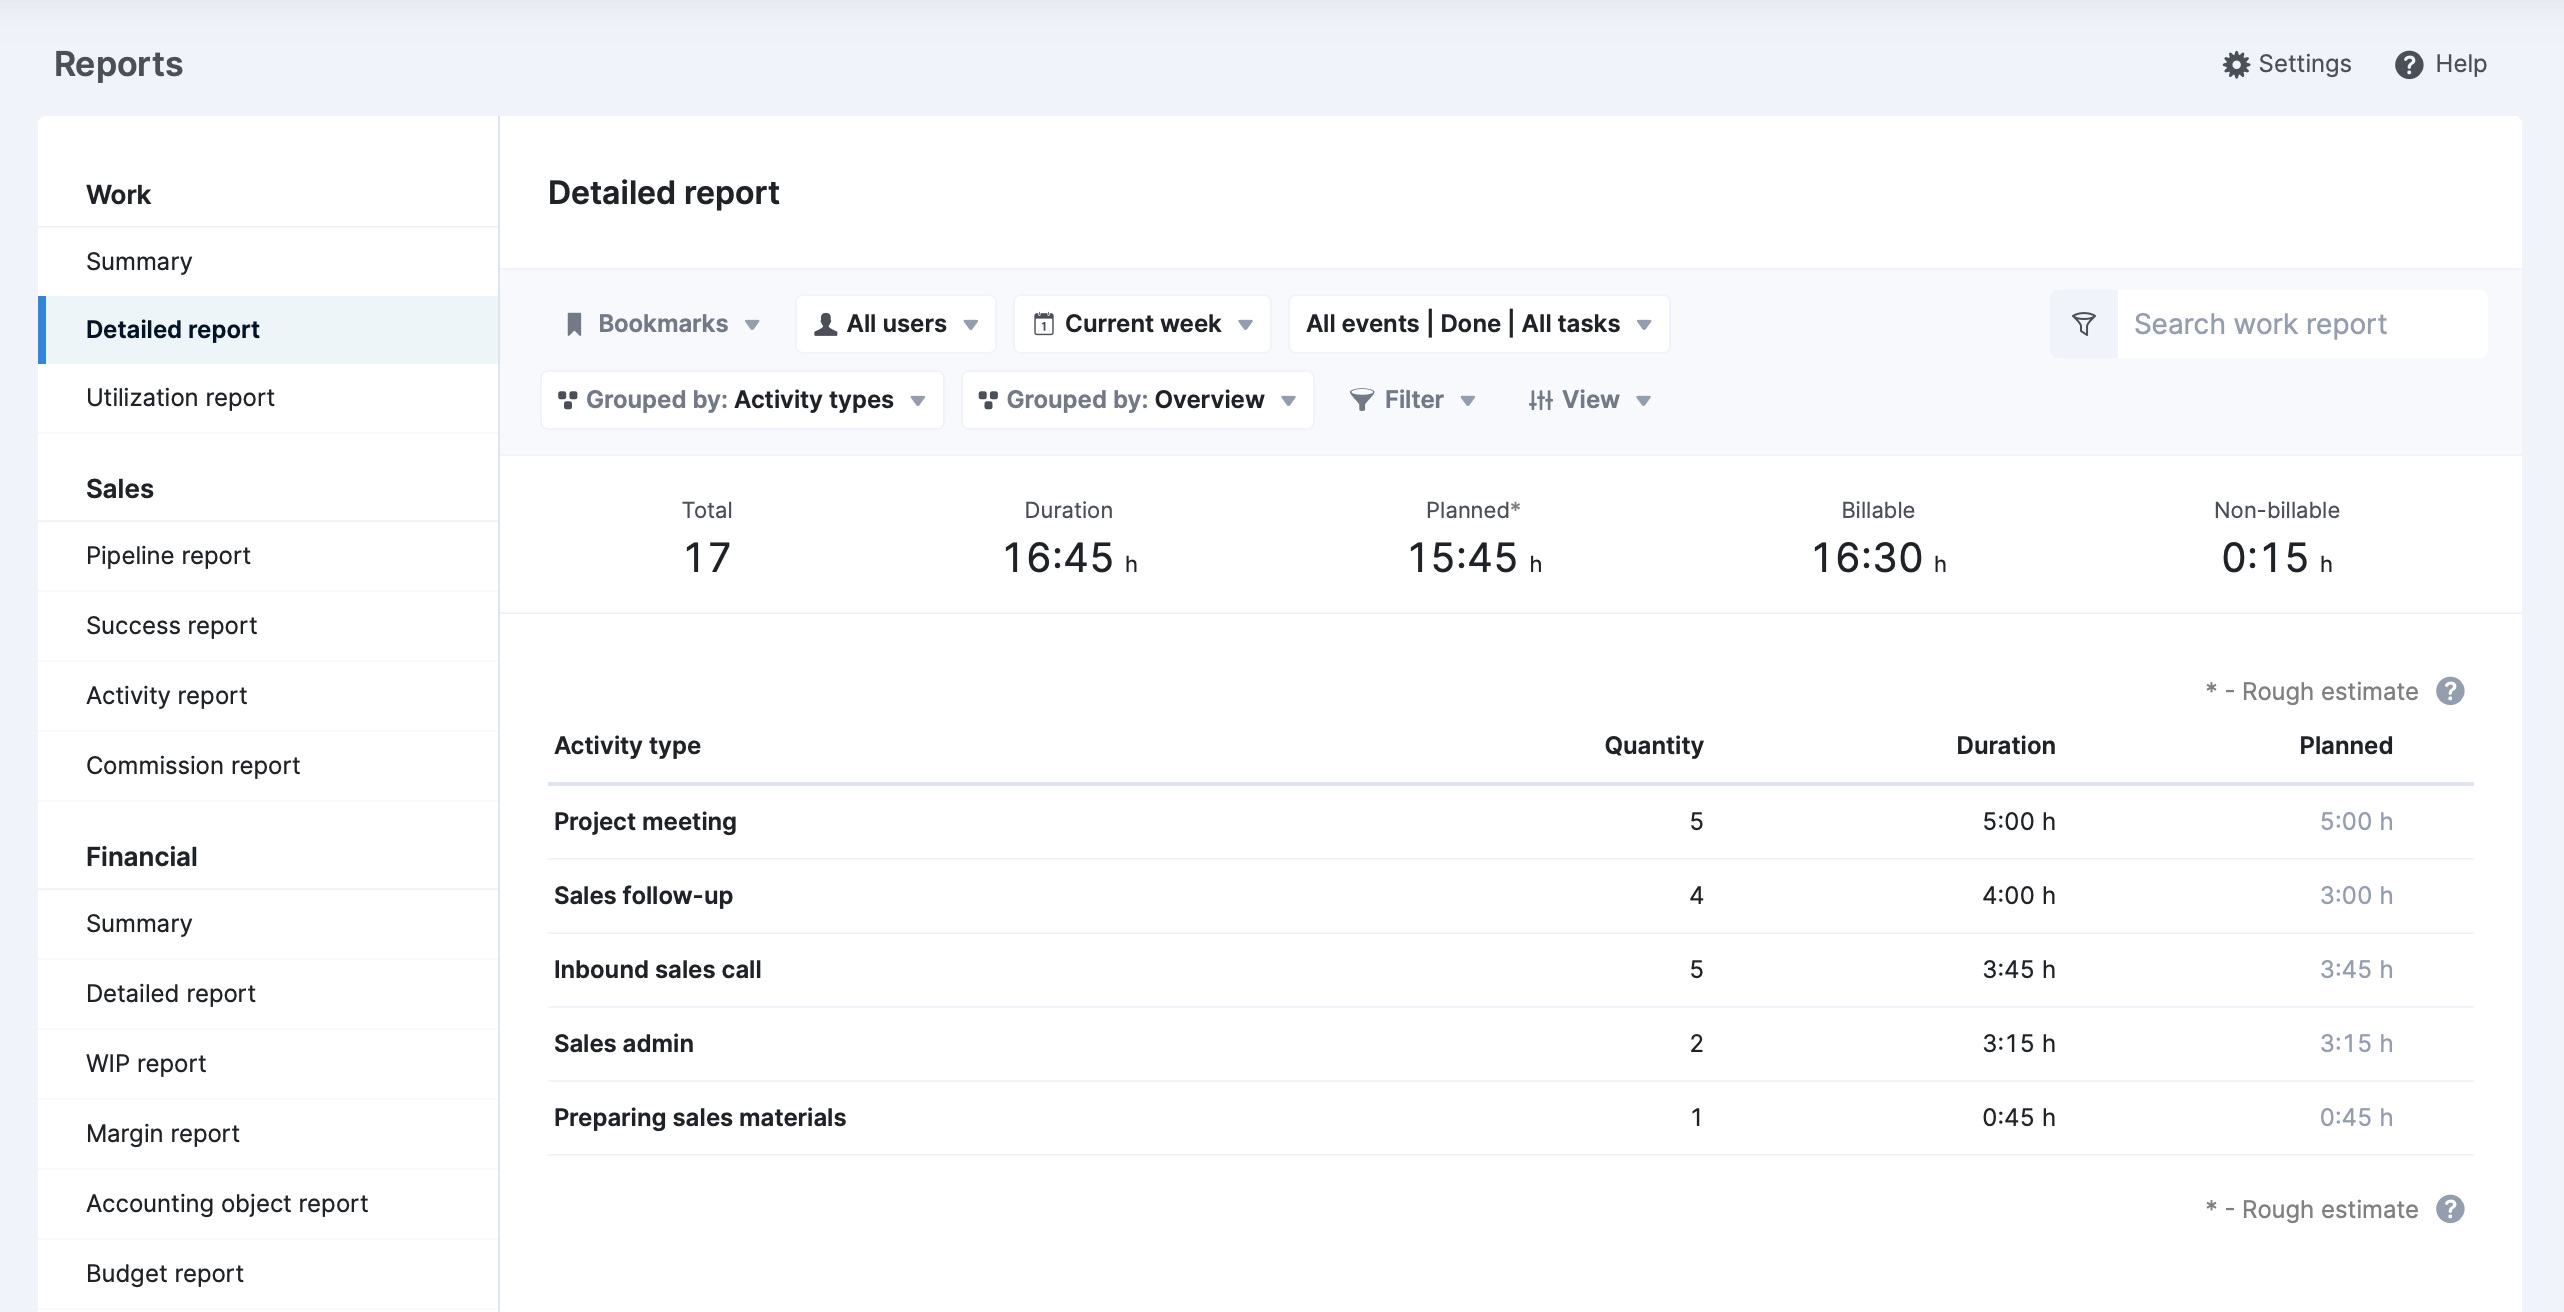Open Success report
2564x1312 pixels.
(268, 626)
